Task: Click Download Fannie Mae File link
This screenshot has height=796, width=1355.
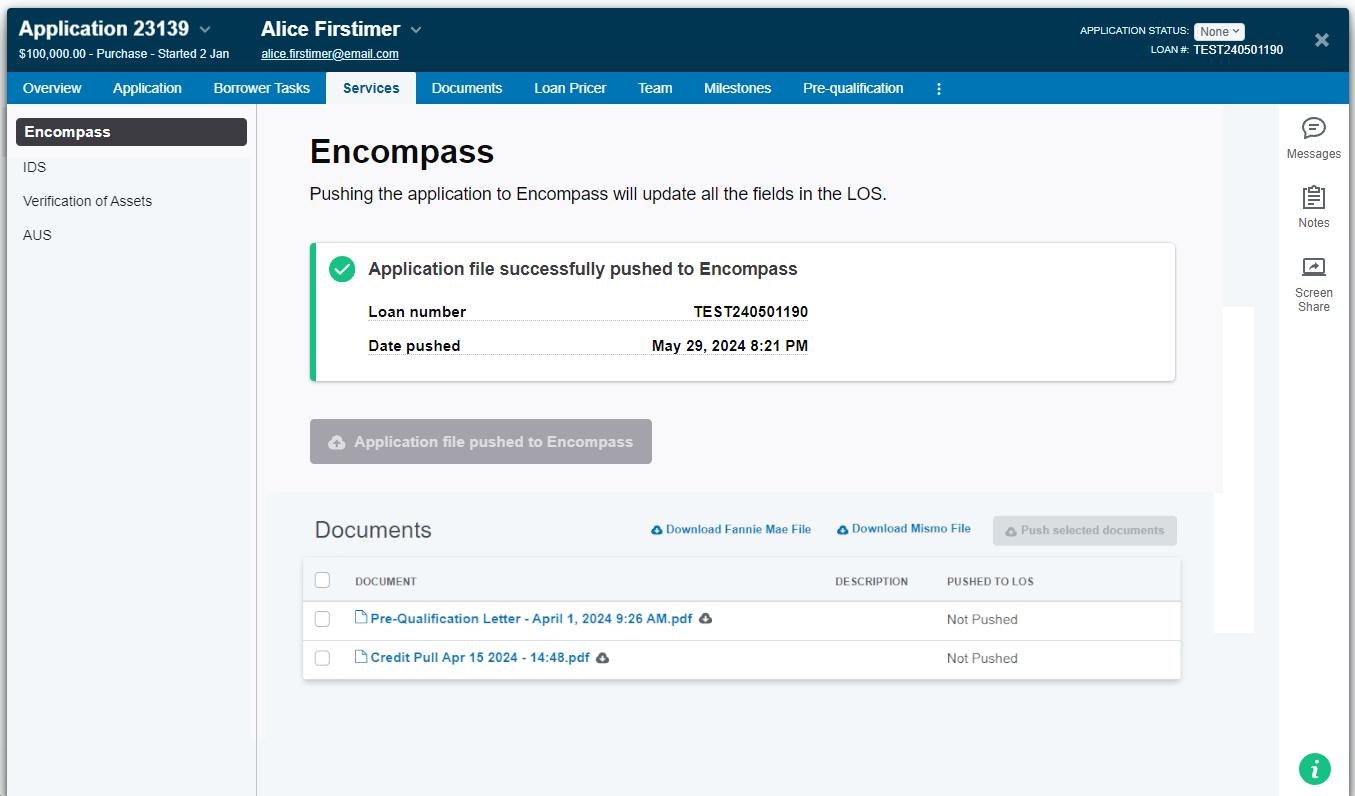Action: tap(731, 529)
